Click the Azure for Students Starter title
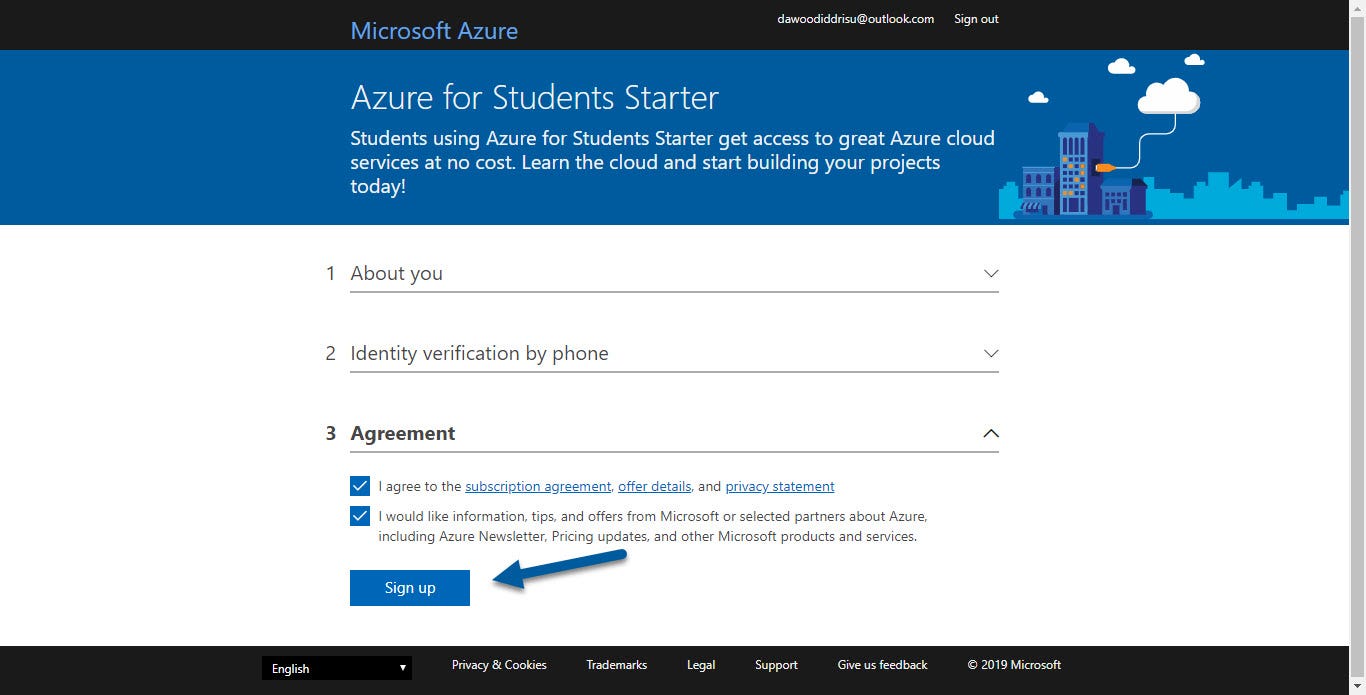 [535, 97]
